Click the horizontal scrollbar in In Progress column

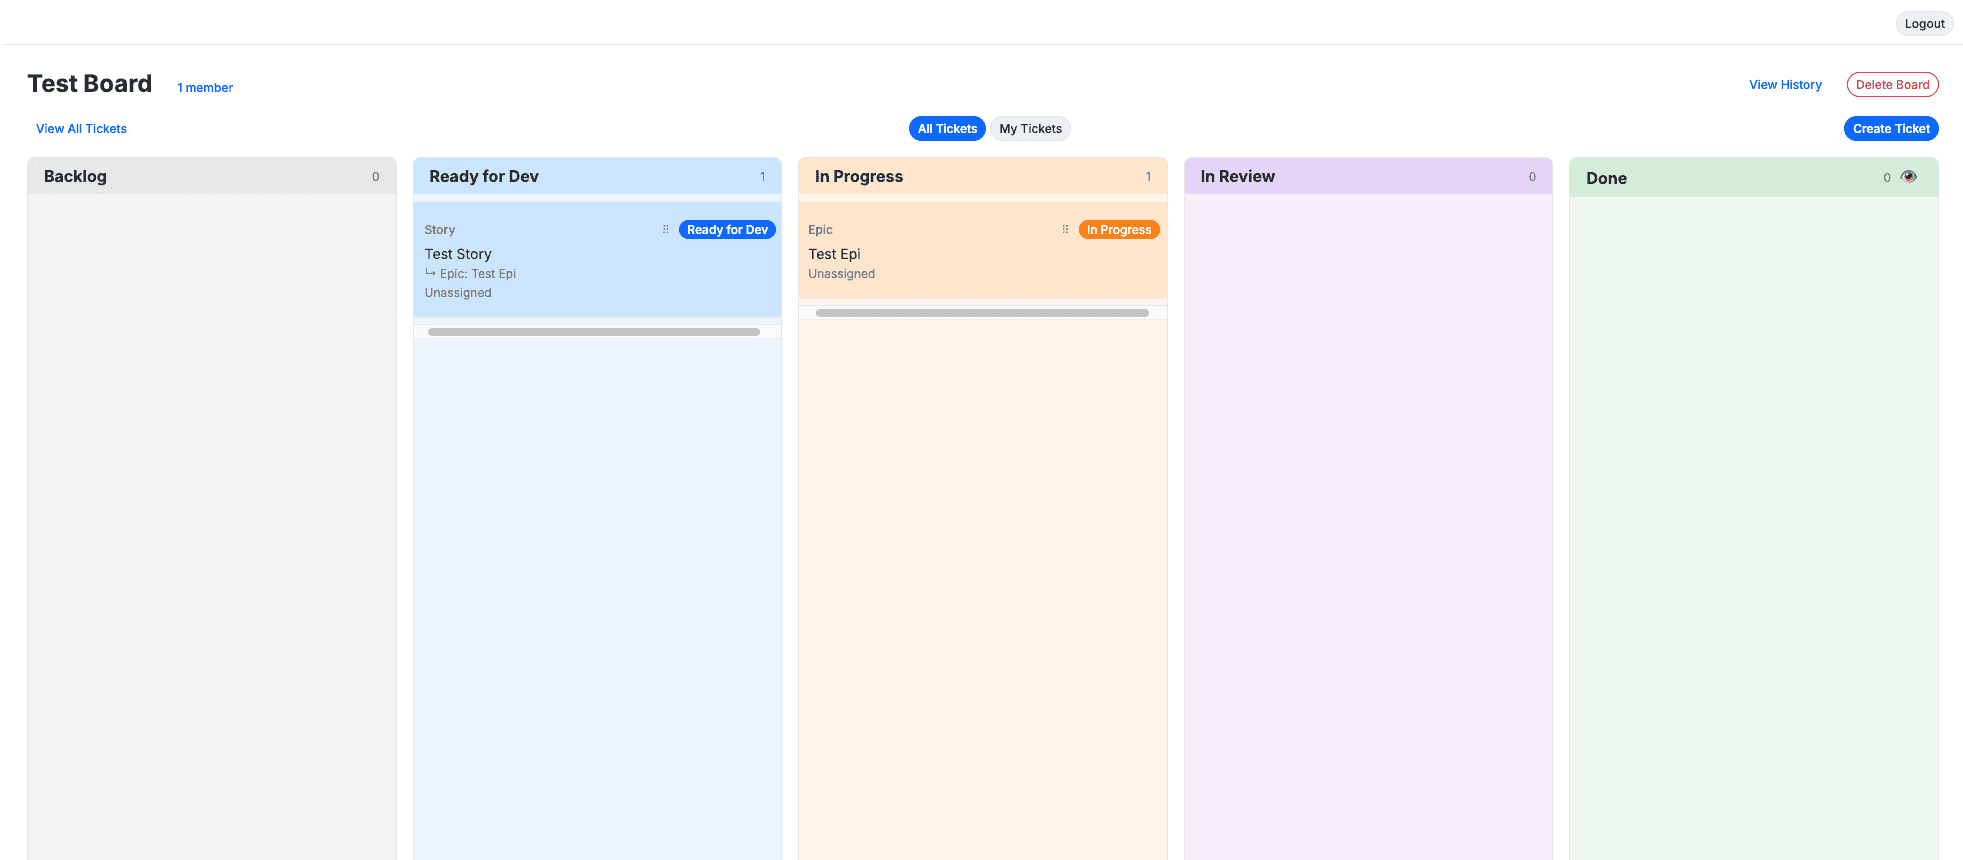[982, 313]
